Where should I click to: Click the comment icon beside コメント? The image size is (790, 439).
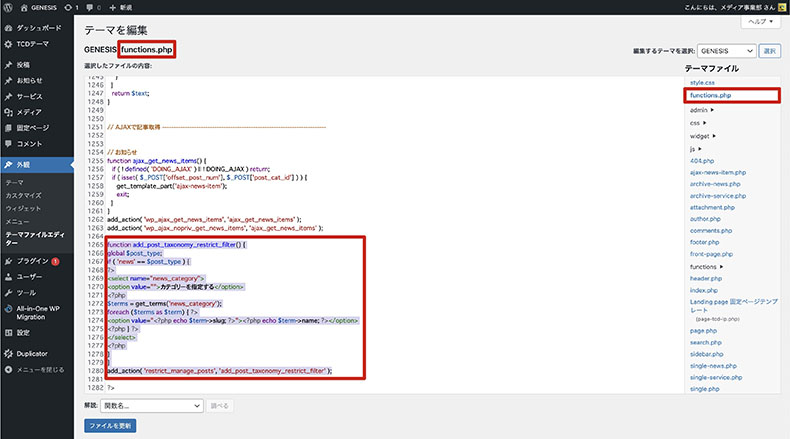click(8, 144)
